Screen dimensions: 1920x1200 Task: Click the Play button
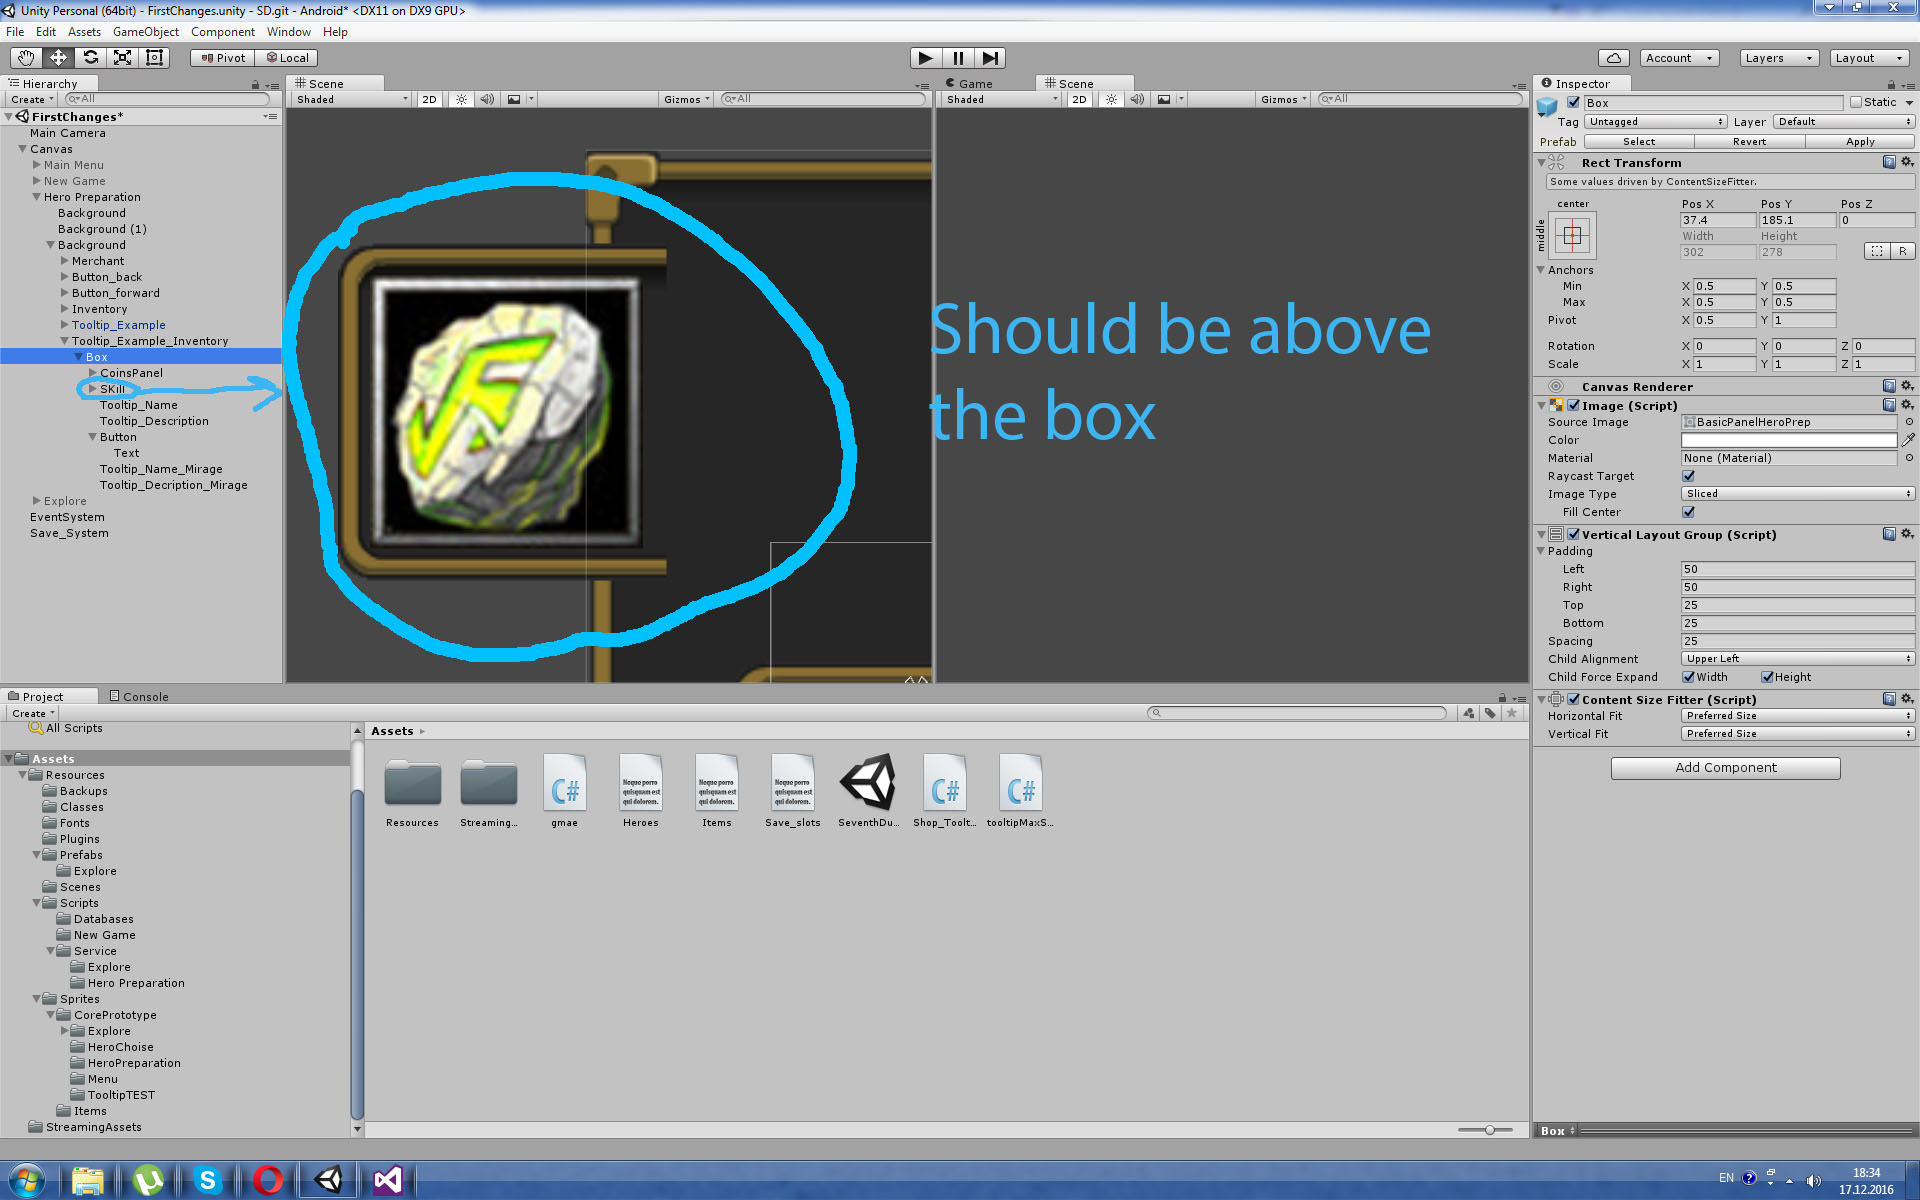(926, 58)
